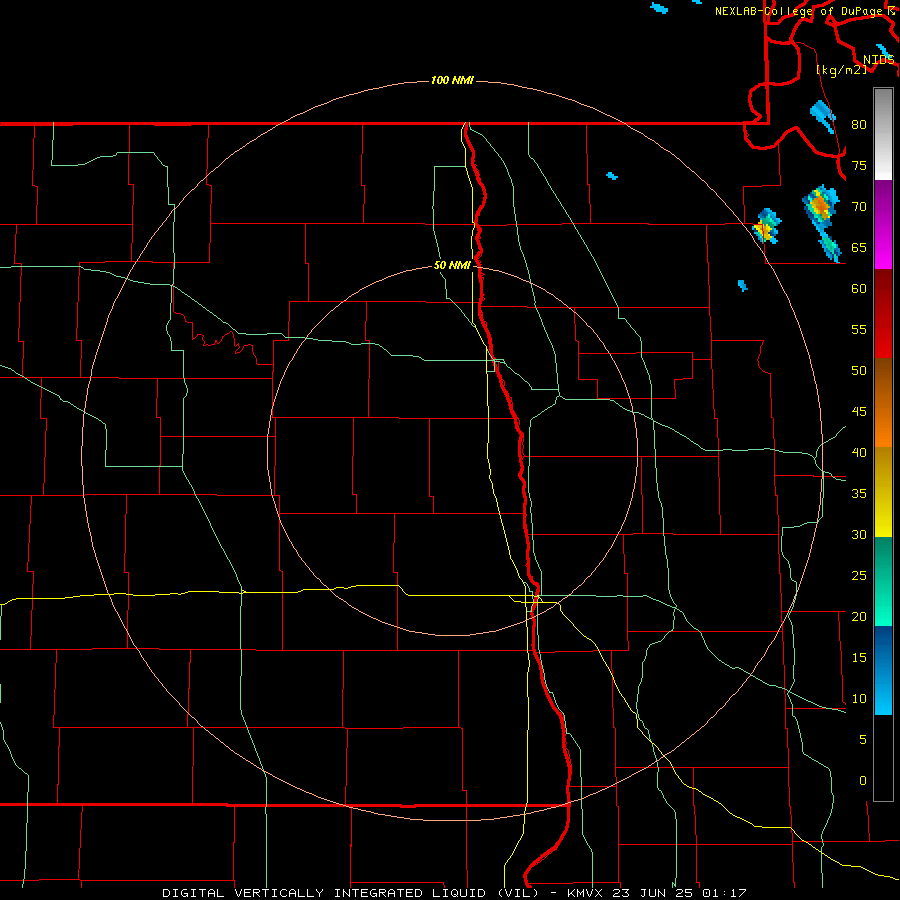Click the DIGITAL VERTICALLY INTEGRATED LIQUID (VIL) title text
Screen dimensions: 900x900
click(x=349, y=893)
